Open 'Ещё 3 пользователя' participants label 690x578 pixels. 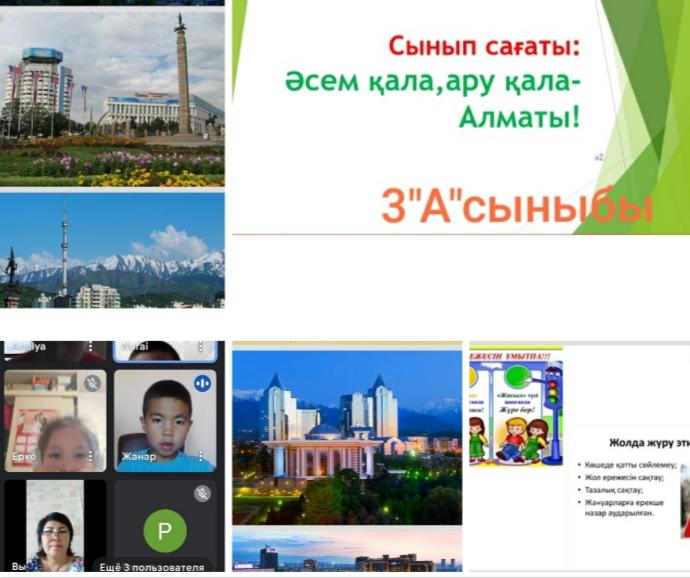pyautogui.click(x=152, y=567)
